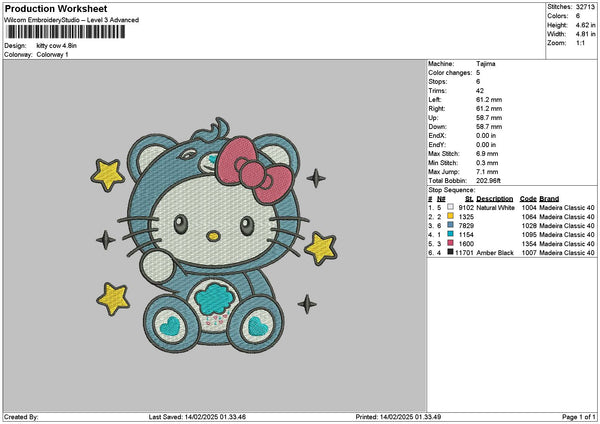This screenshot has width=600, height=424.
Task: Click the Max Stitch value '6.9 mm'
Action: coord(487,154)
